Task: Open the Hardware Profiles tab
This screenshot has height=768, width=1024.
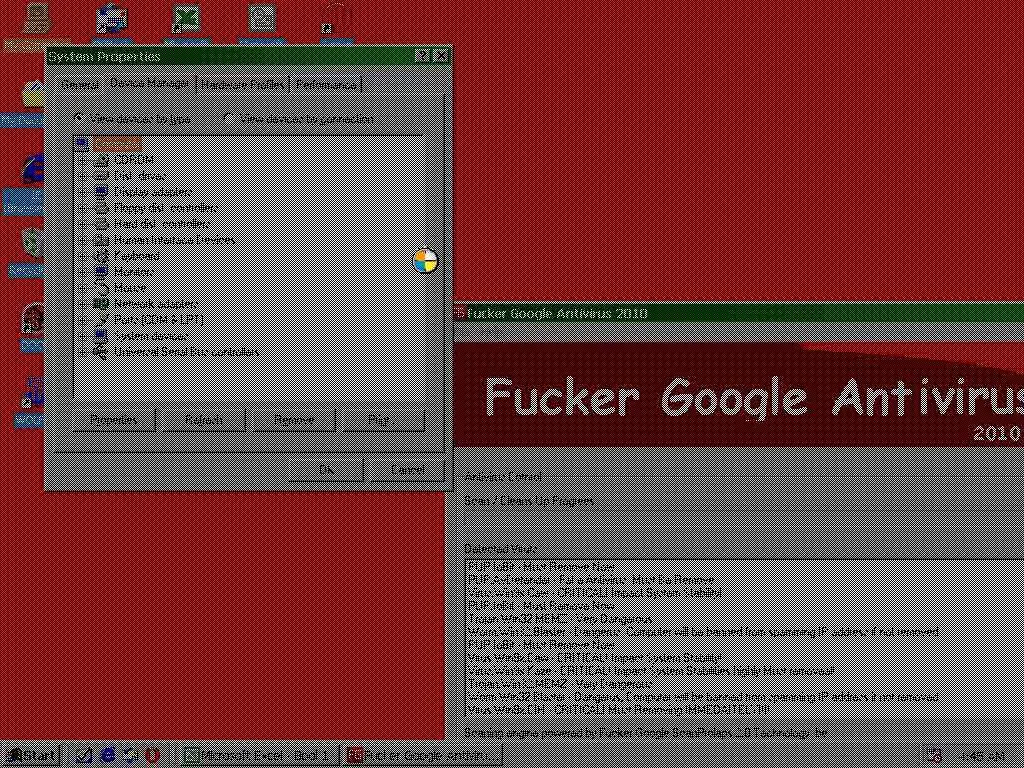Action: [x=242, y=85]
